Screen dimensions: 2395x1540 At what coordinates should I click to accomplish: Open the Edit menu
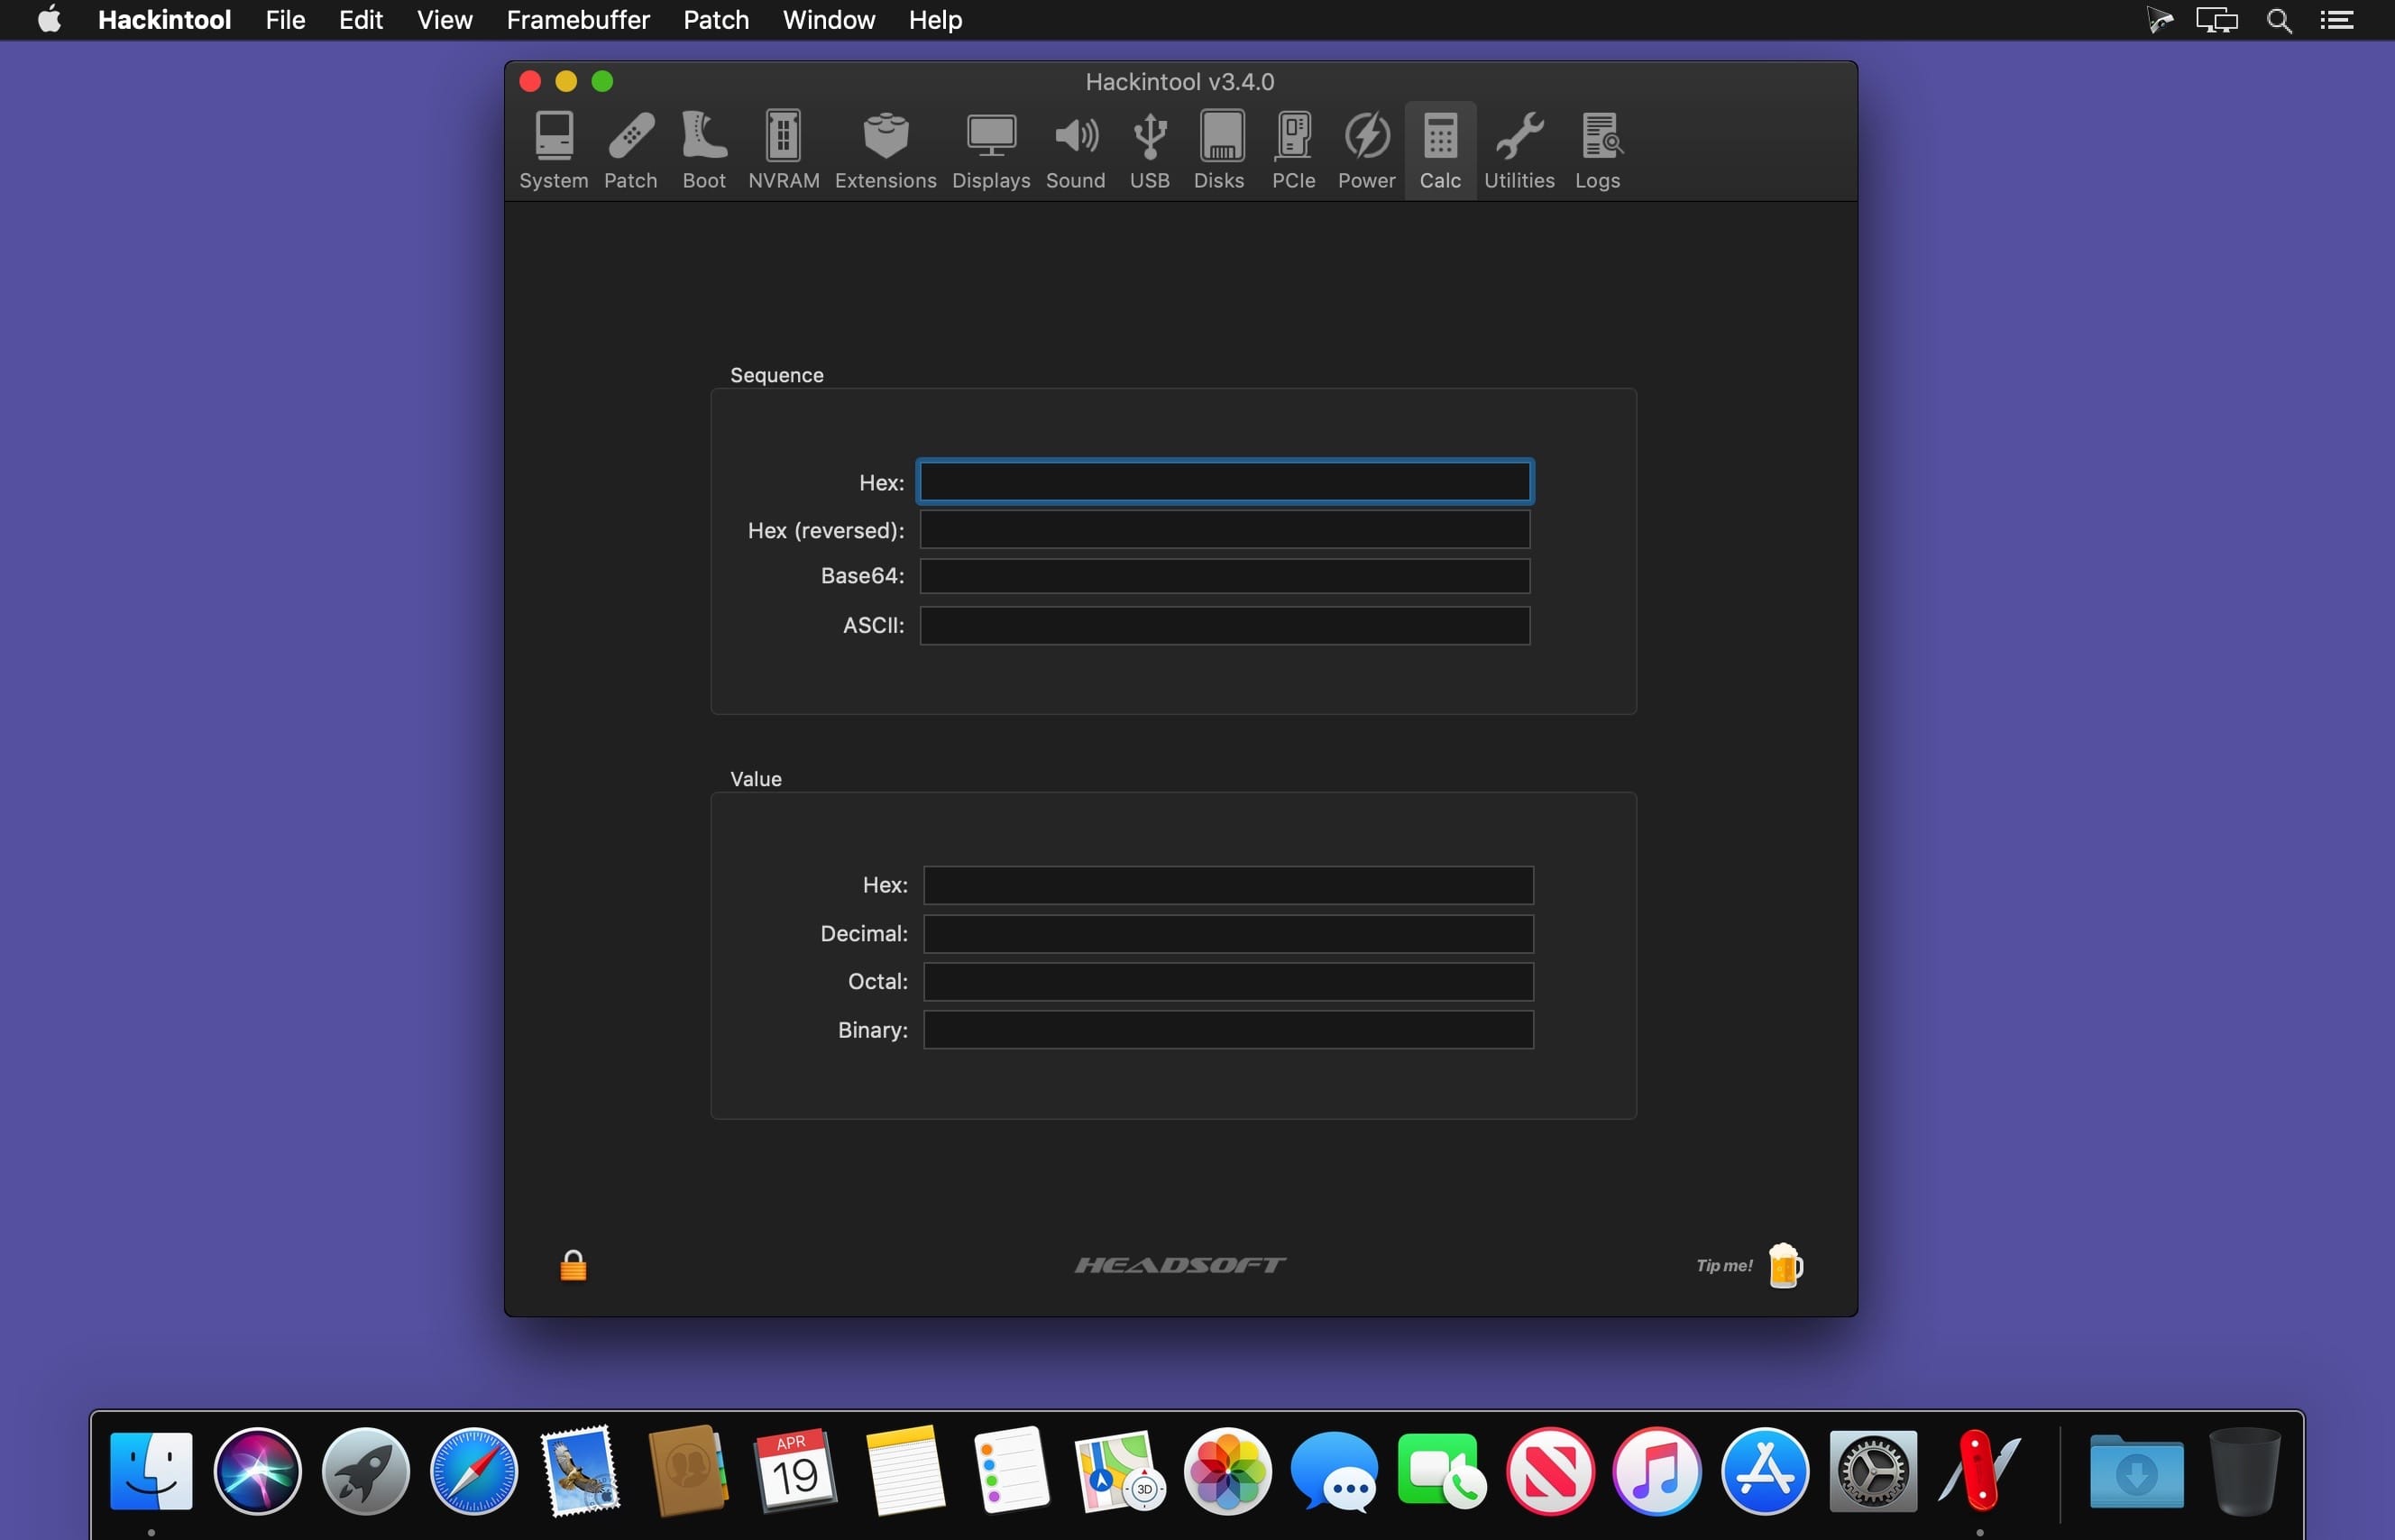(x=360, y=20)
